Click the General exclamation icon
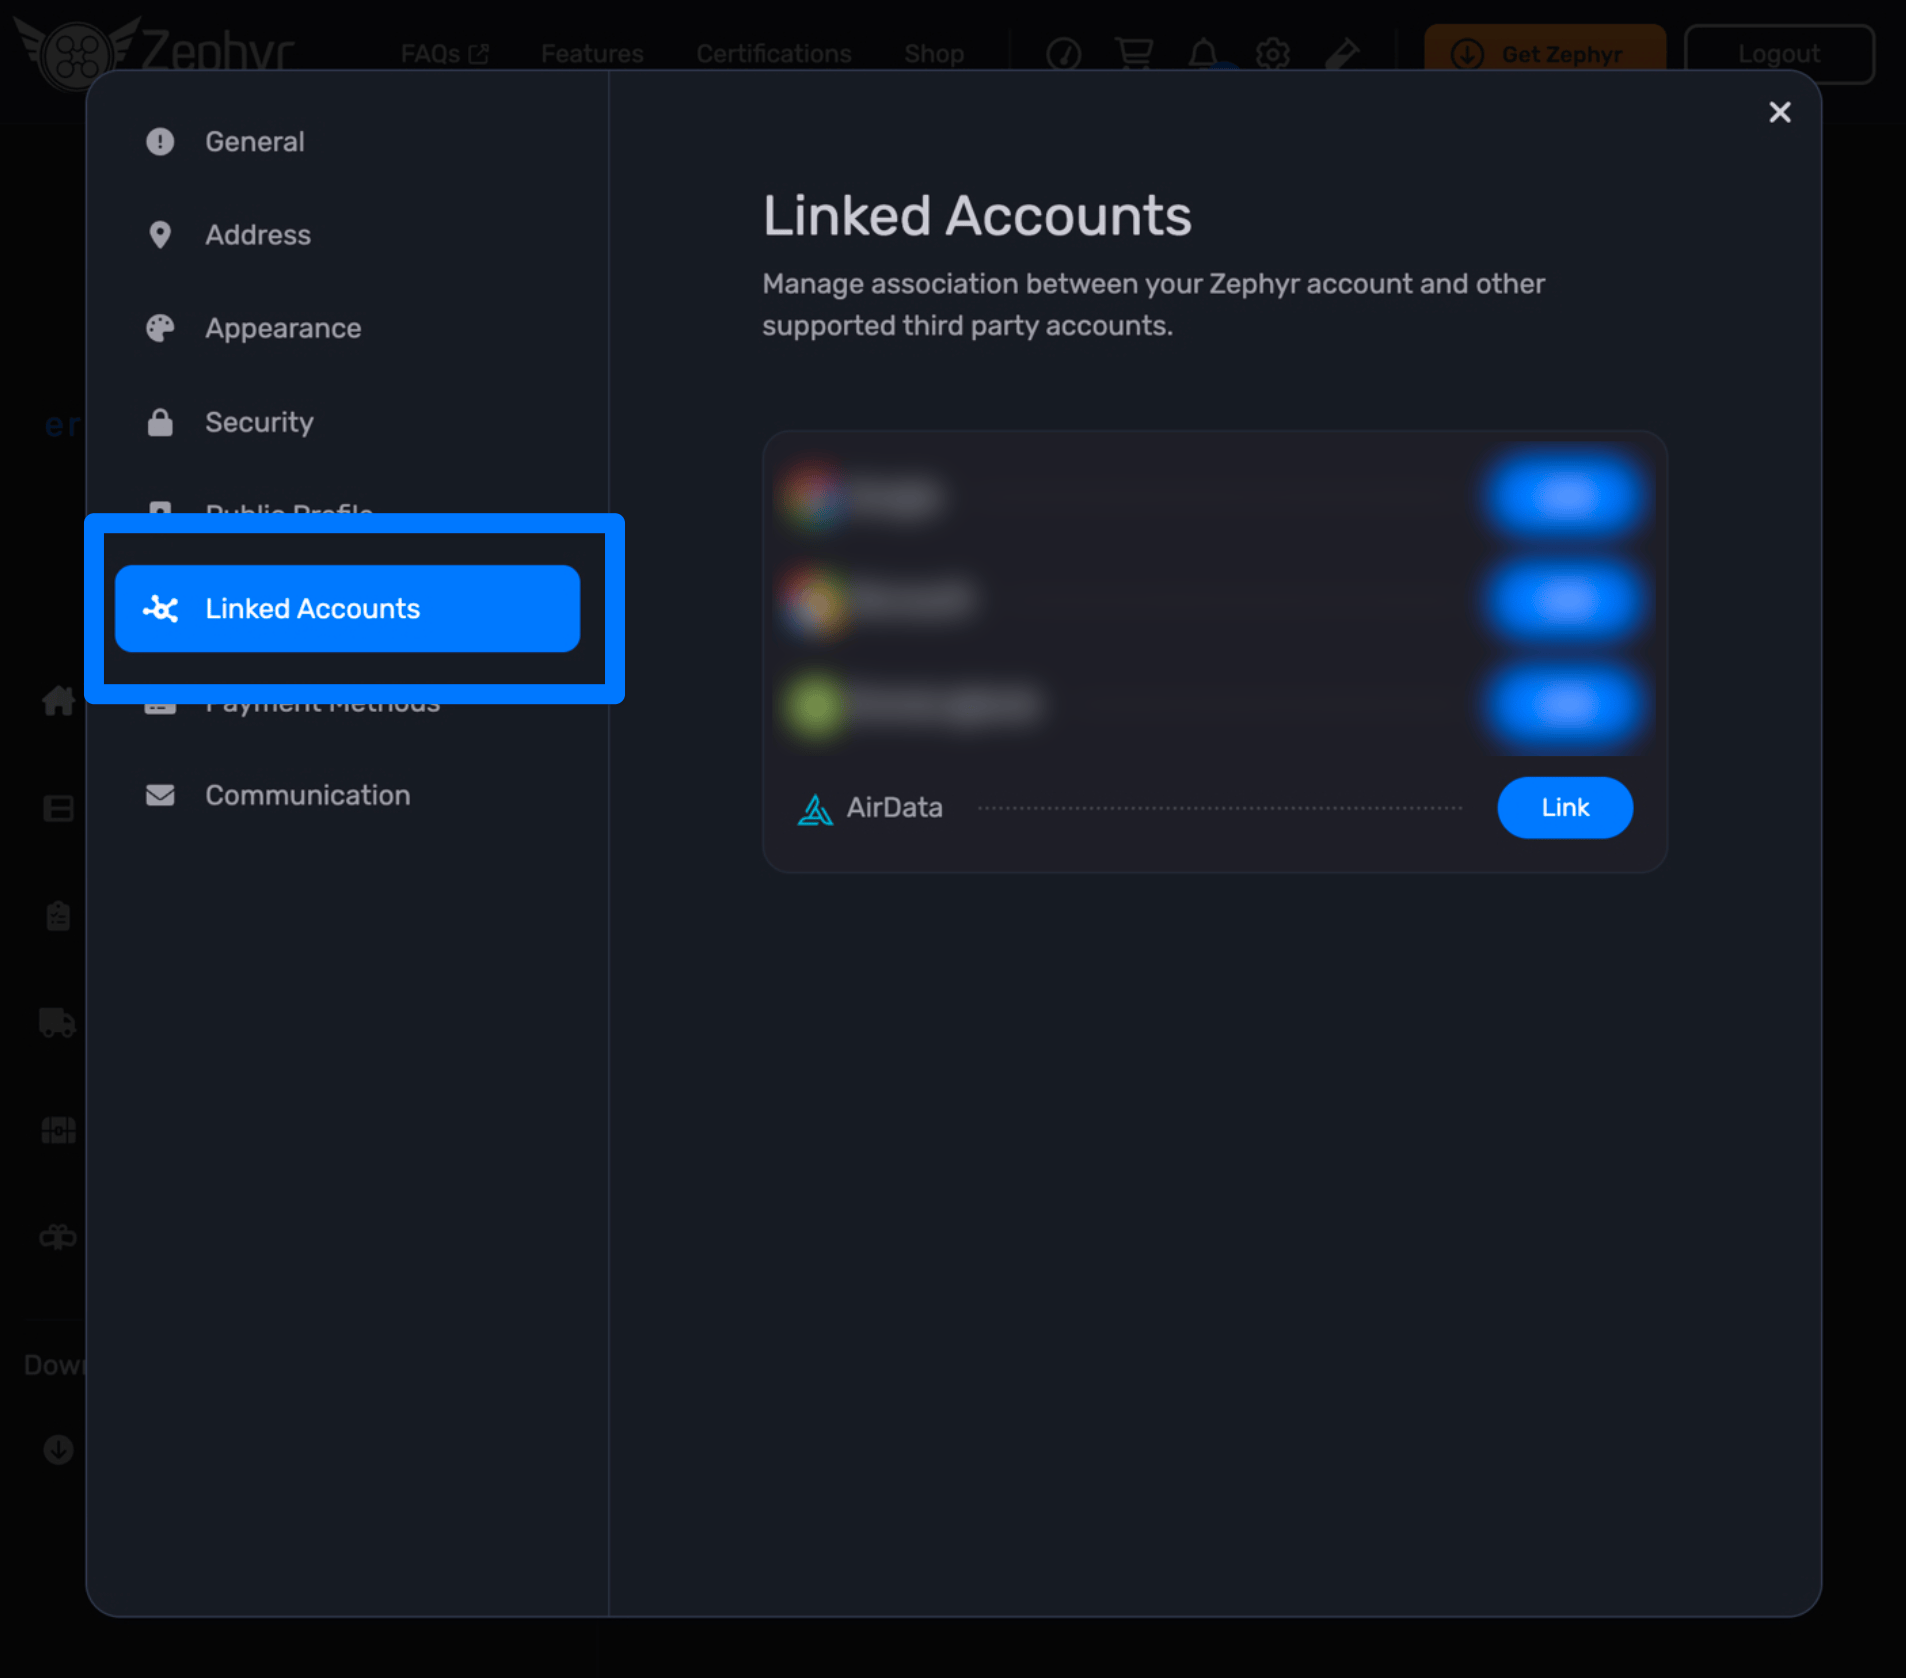Viewport: 1906px width, 1678px height. tap(160, 142)
